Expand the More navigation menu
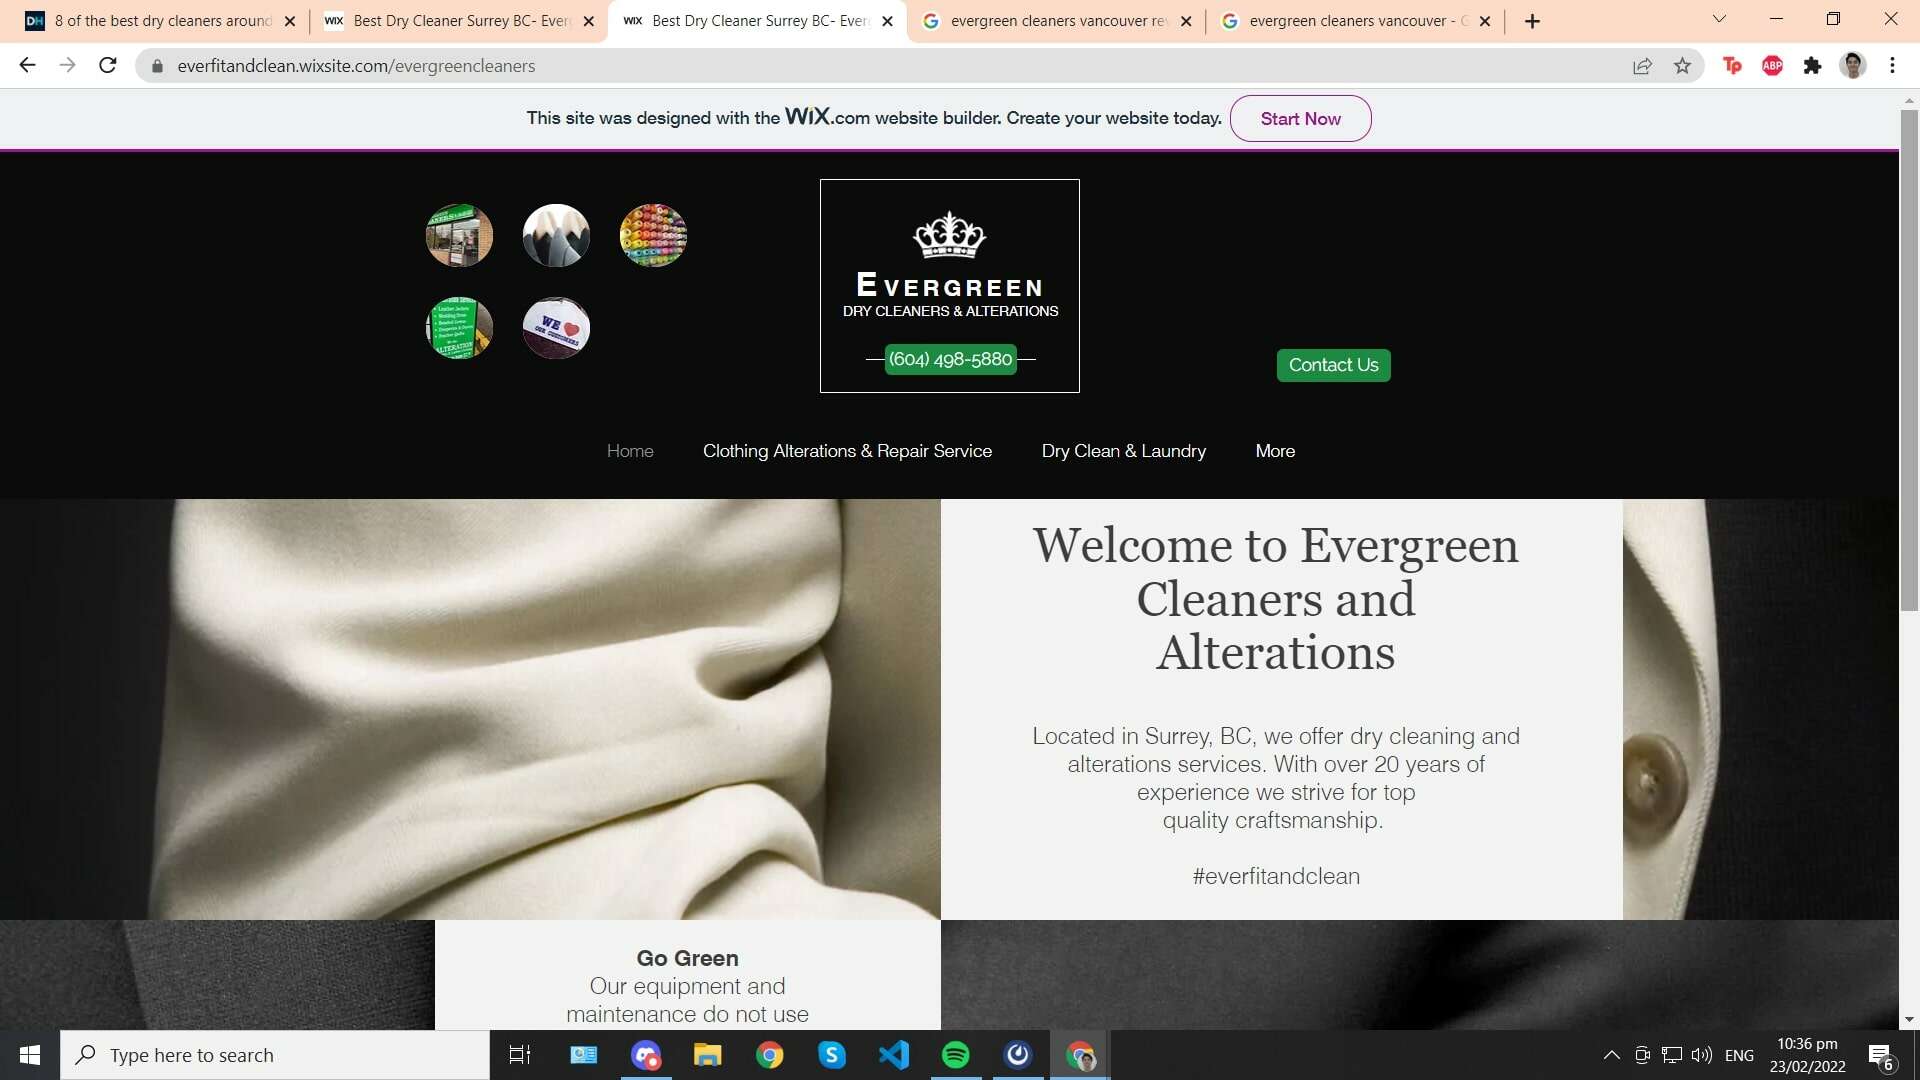Viewport: 1920px width, 1080px height. coord(1275,451)
